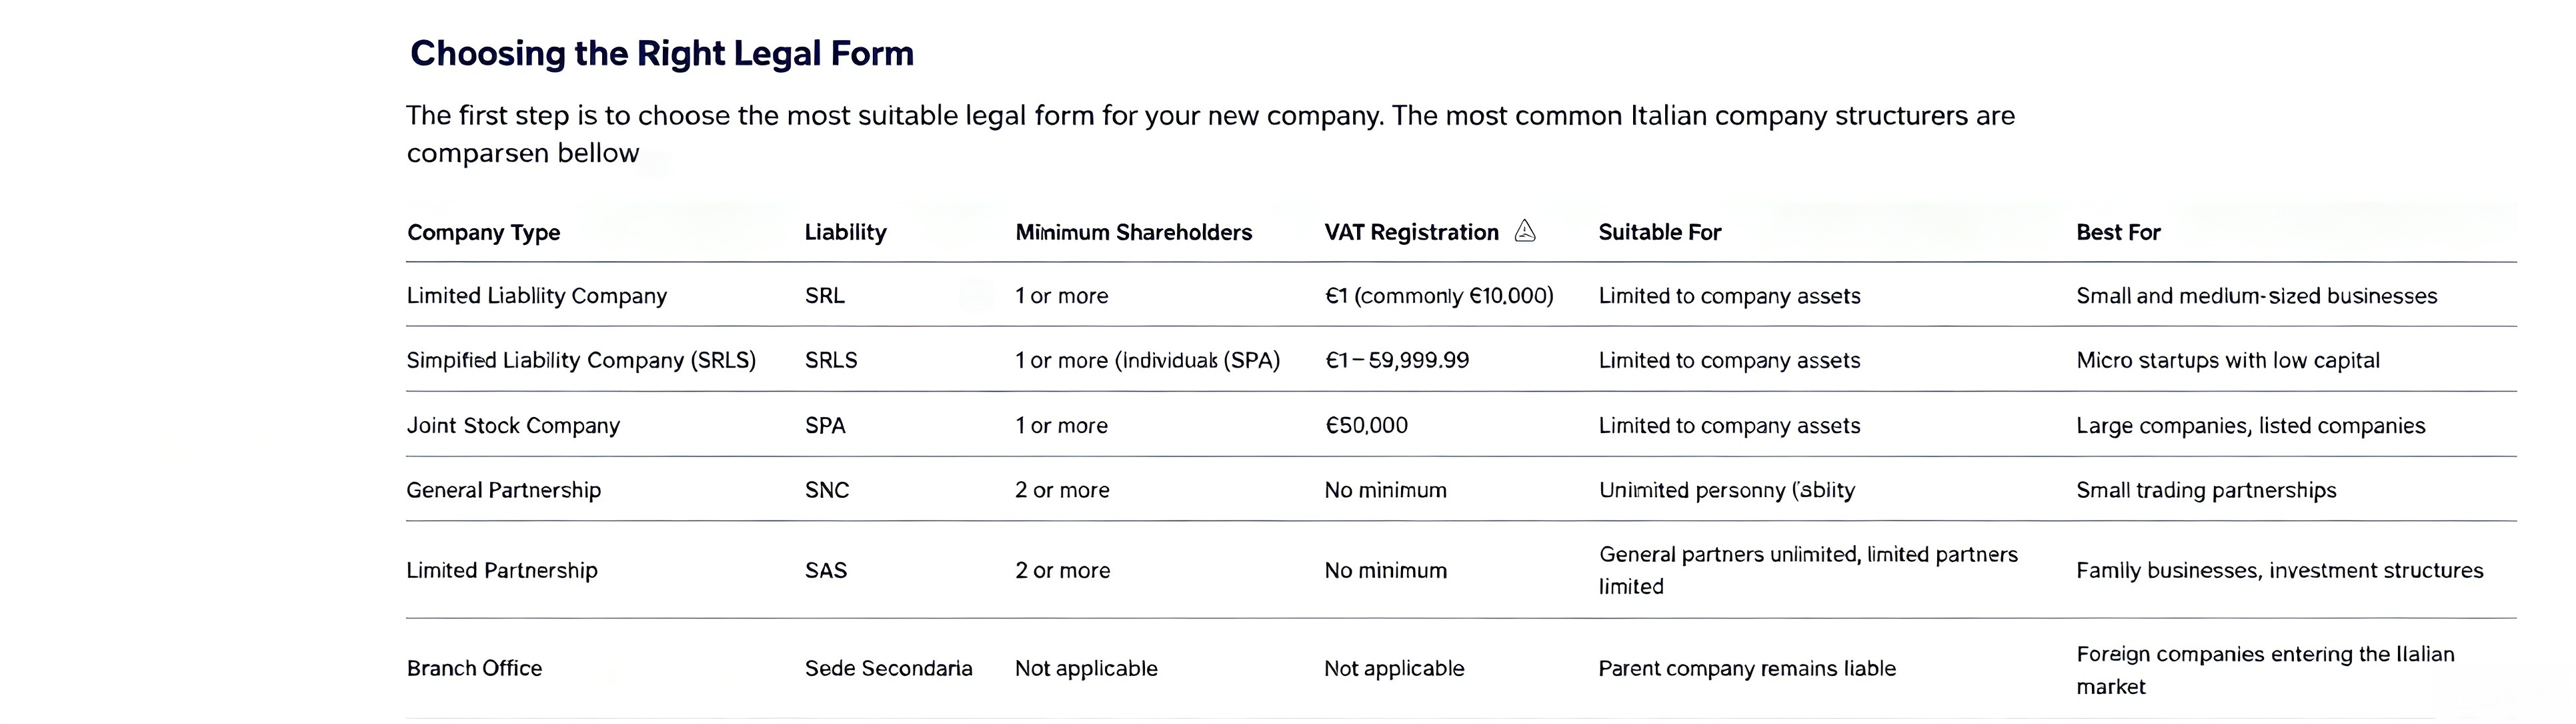Click the Best For column header
Viewport: 2576px width, 724px height.
point(2118,232)
